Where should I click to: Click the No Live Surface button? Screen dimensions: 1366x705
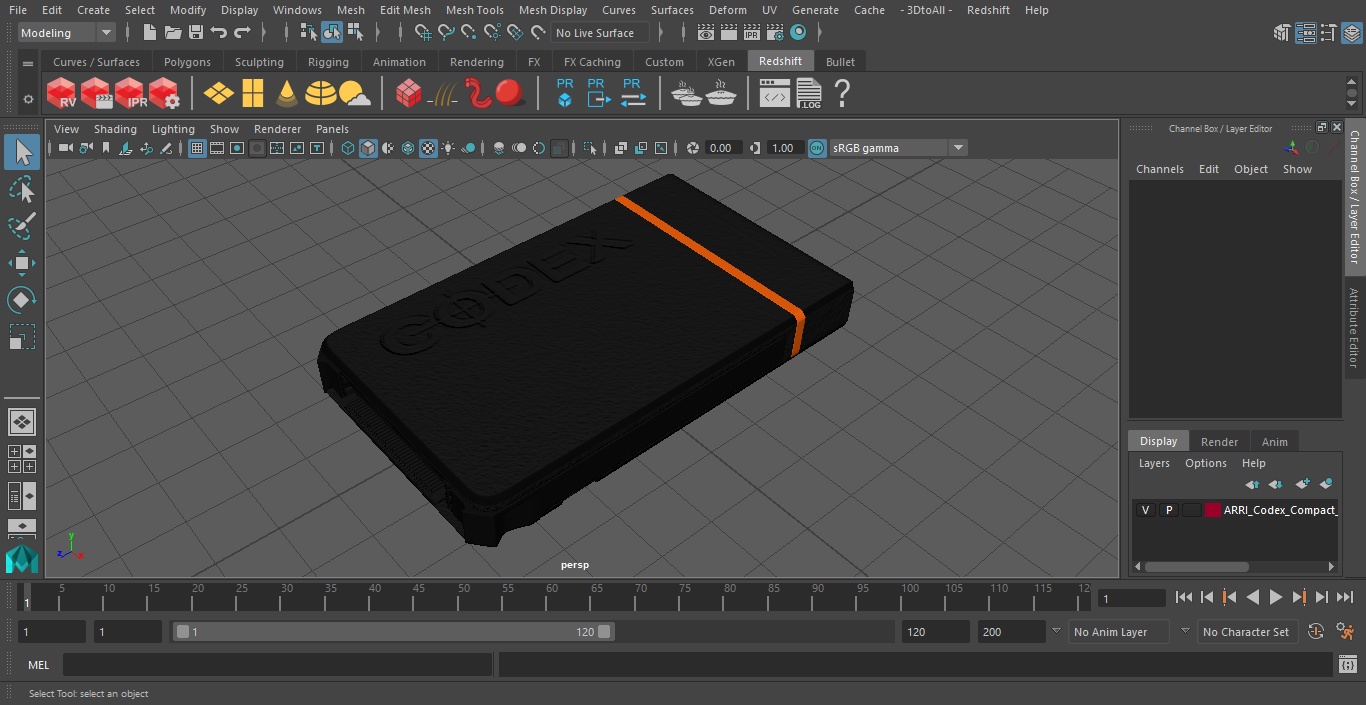point(601,33)
